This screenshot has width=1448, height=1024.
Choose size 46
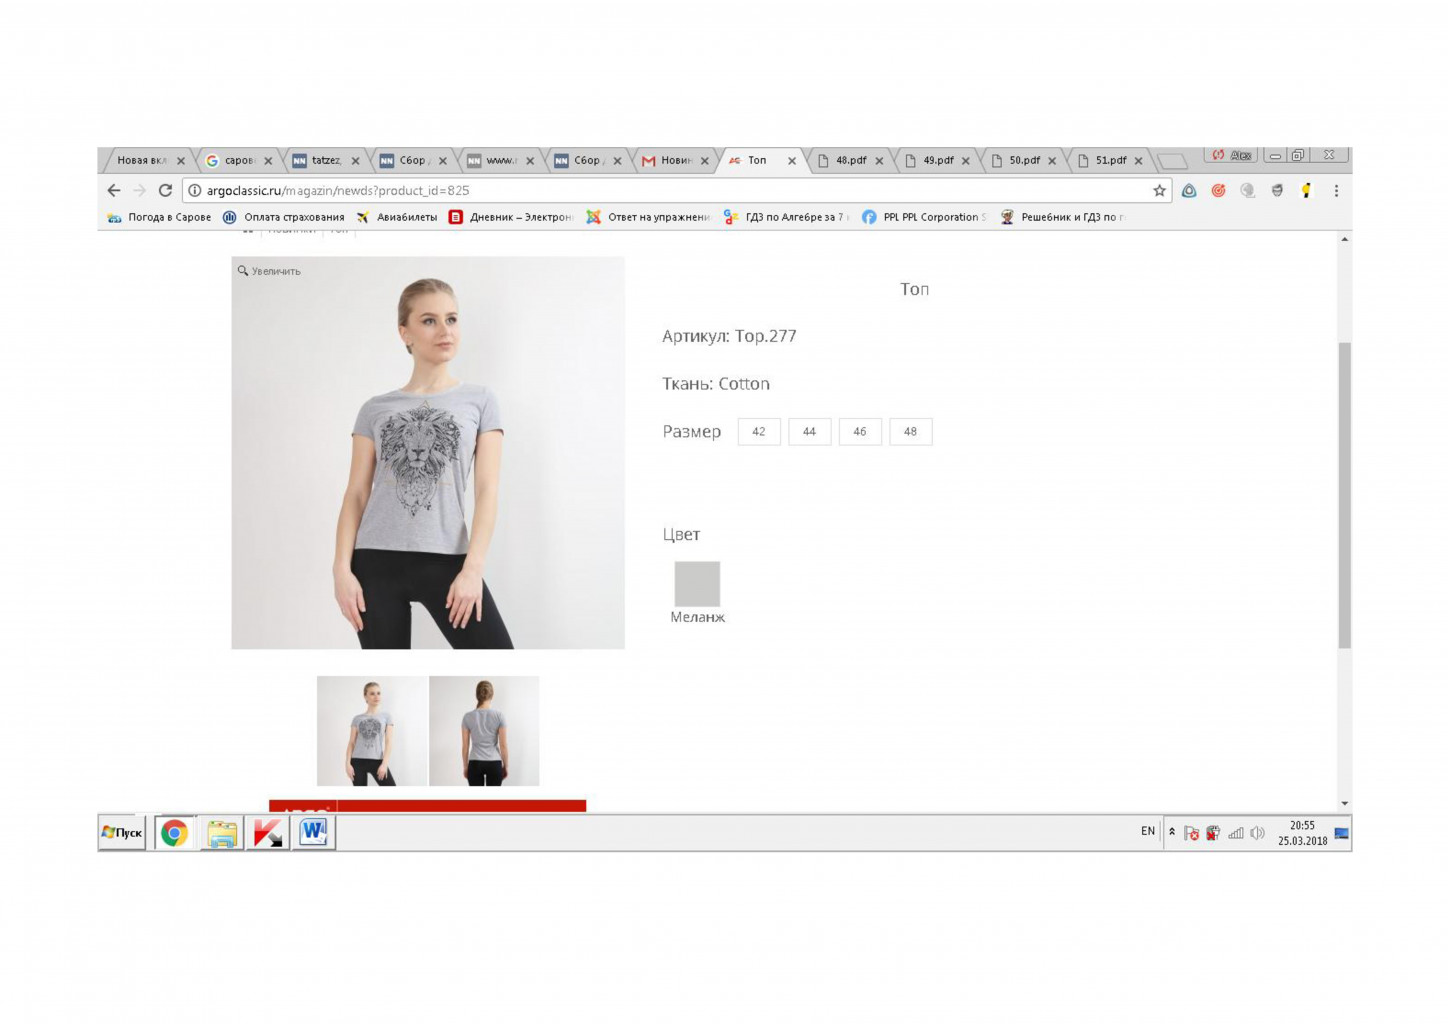point(860,432)
